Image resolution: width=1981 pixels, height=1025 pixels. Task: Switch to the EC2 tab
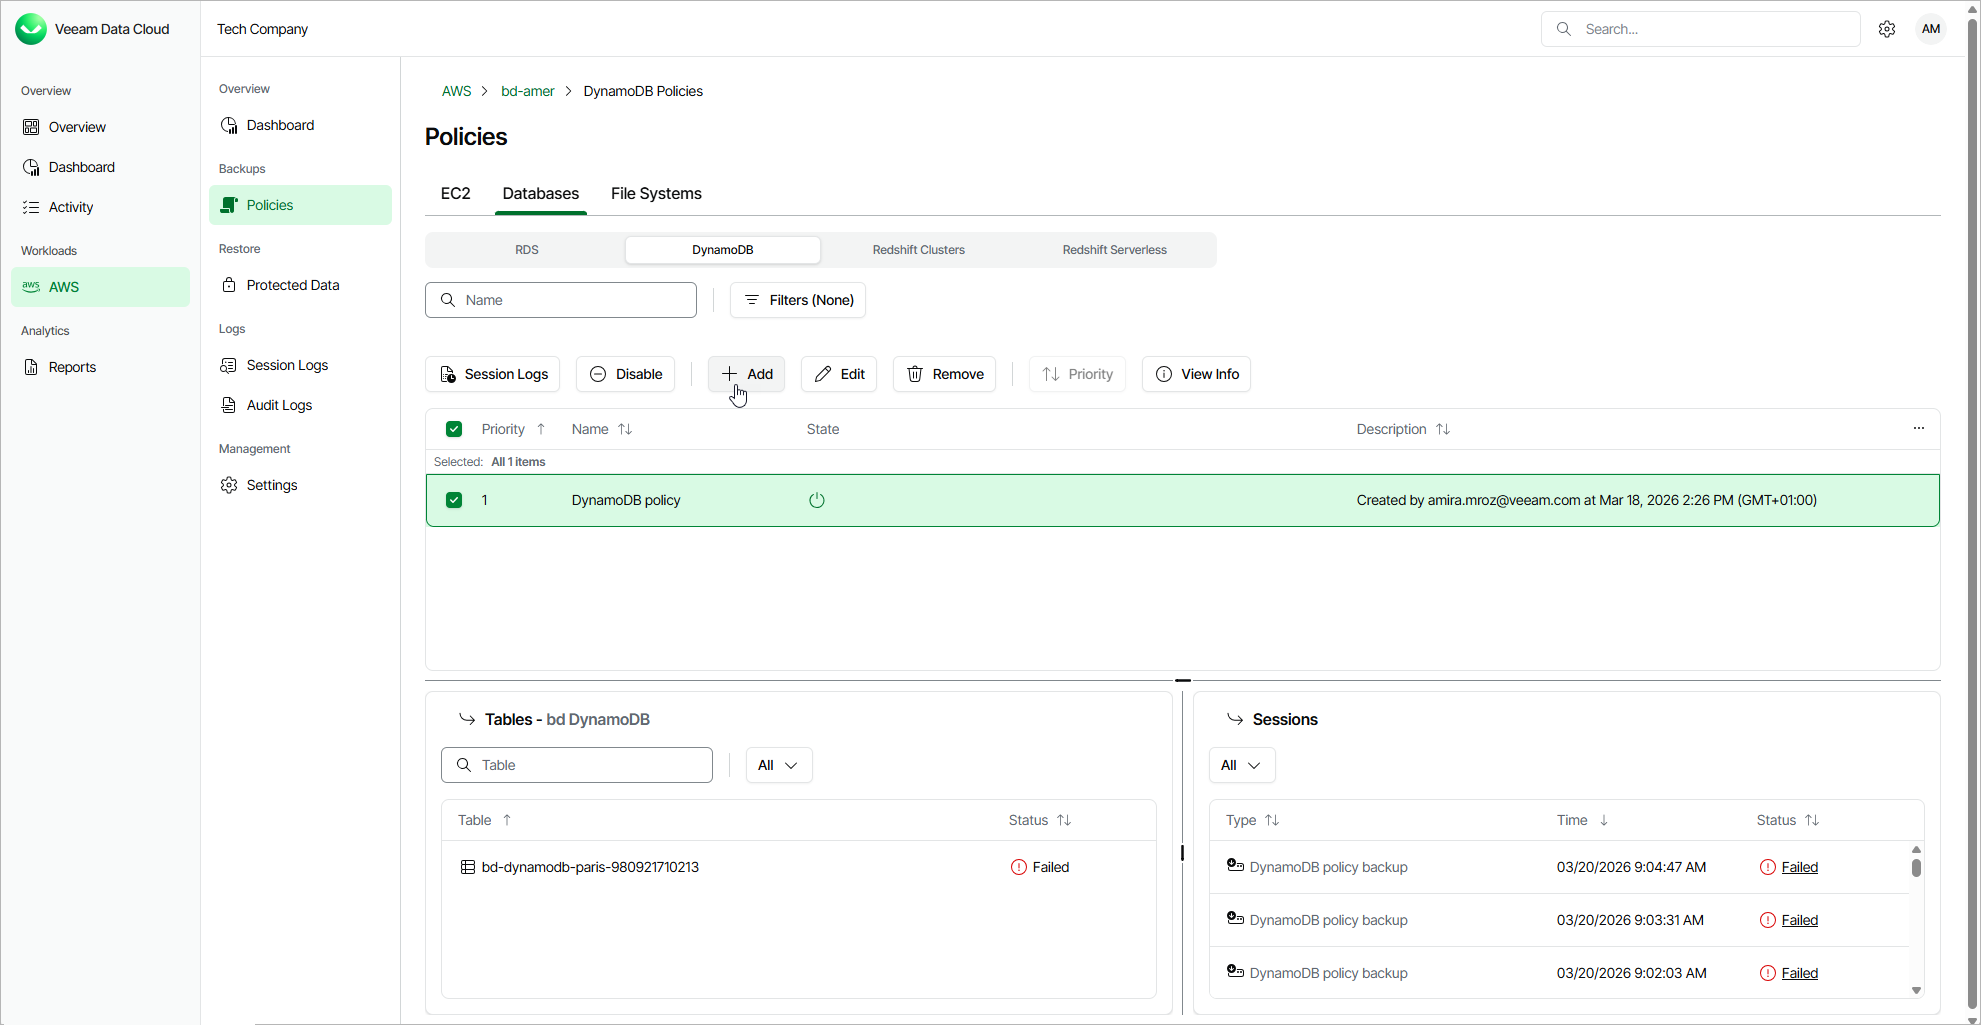455,193
